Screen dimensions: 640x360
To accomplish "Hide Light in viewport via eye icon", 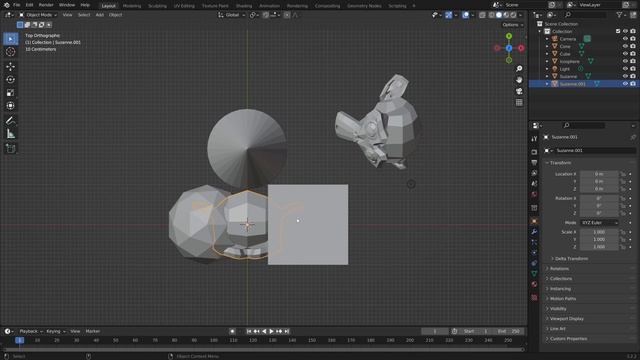I will coord(625,69).
